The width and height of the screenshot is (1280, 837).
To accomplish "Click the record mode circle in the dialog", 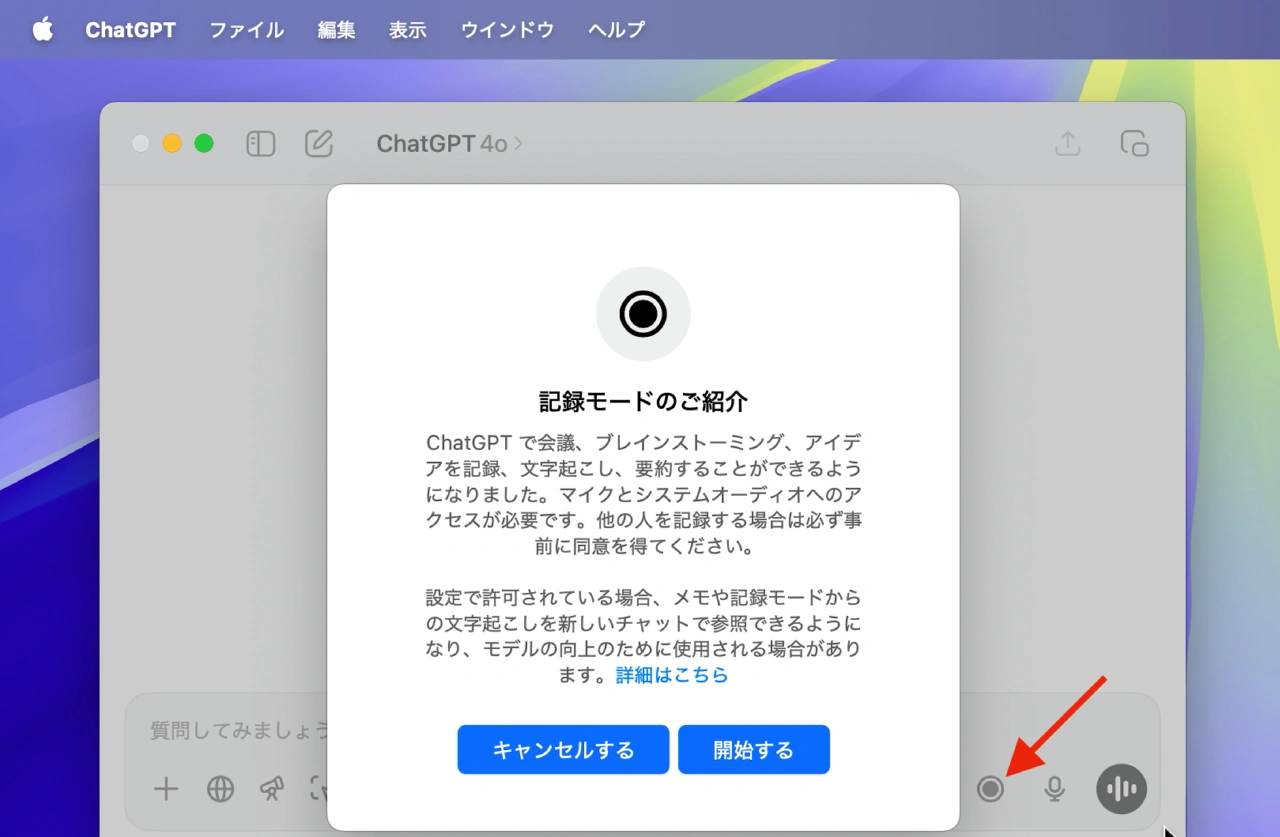I will click(x=643, y=313).
